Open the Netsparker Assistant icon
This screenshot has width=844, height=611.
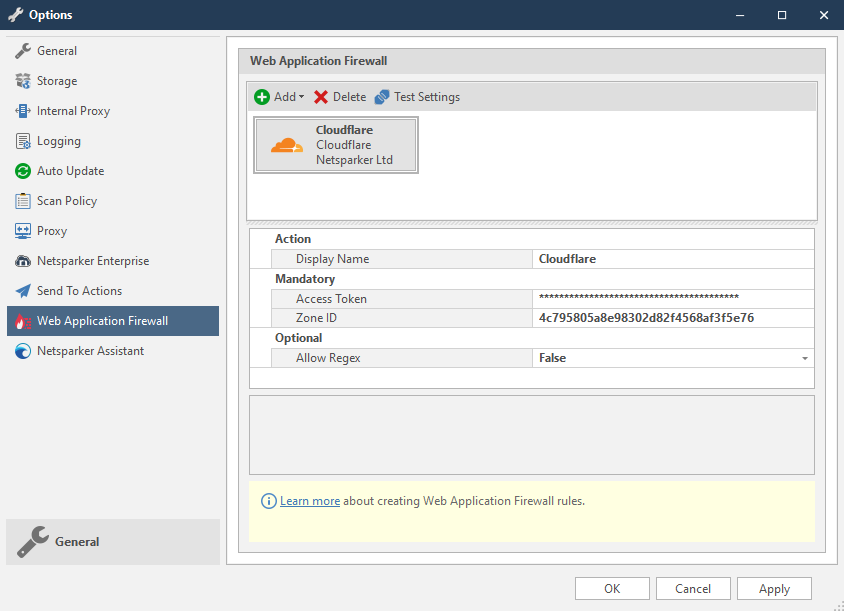23,351
